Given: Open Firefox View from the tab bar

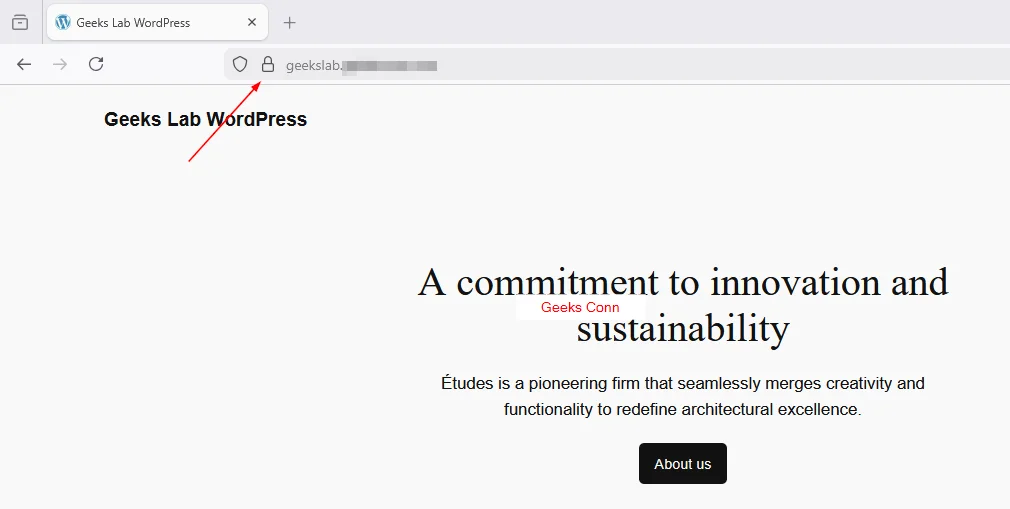Looking at the screenshot, I should click(20, 22).
